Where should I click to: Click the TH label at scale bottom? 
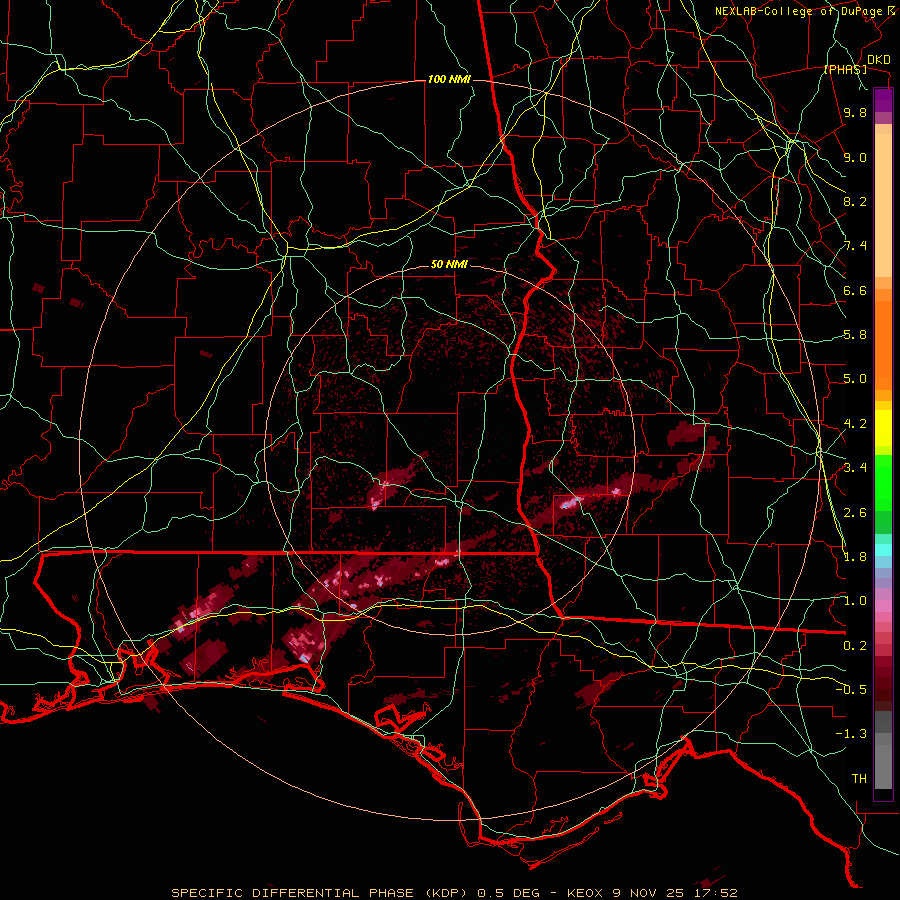859,779
